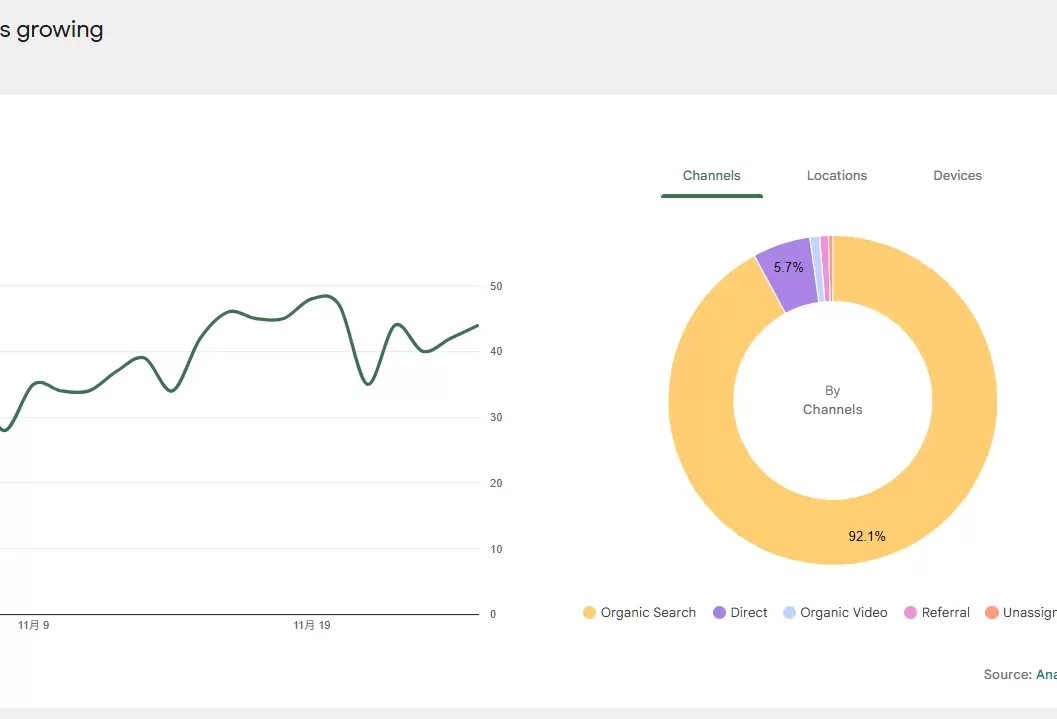Screen dimensions: 1057x719
Task: Open the Locations tab
Action: coord(836,176)
